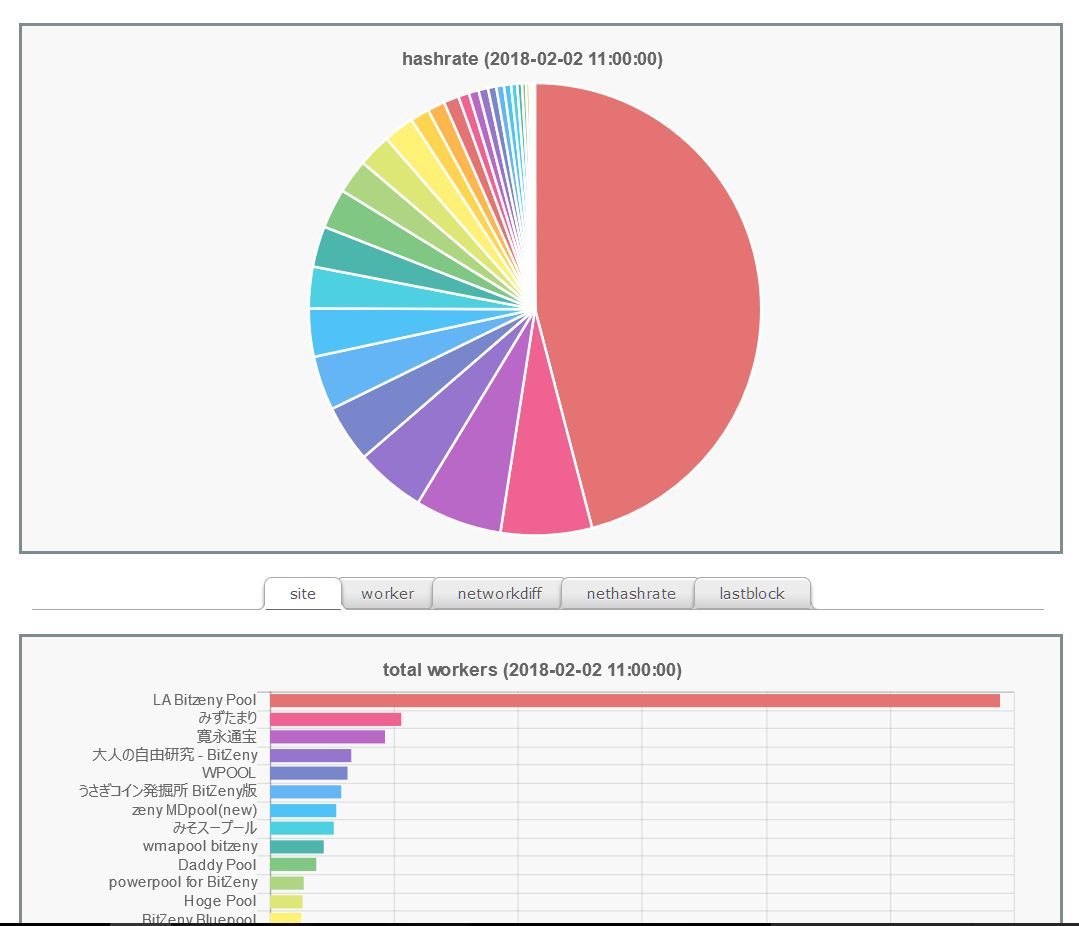Click the 'wmapool bitzeny' label
The width and height of the screenshot is (1079, 926).
pyautogui.click(x=200, y=846)
